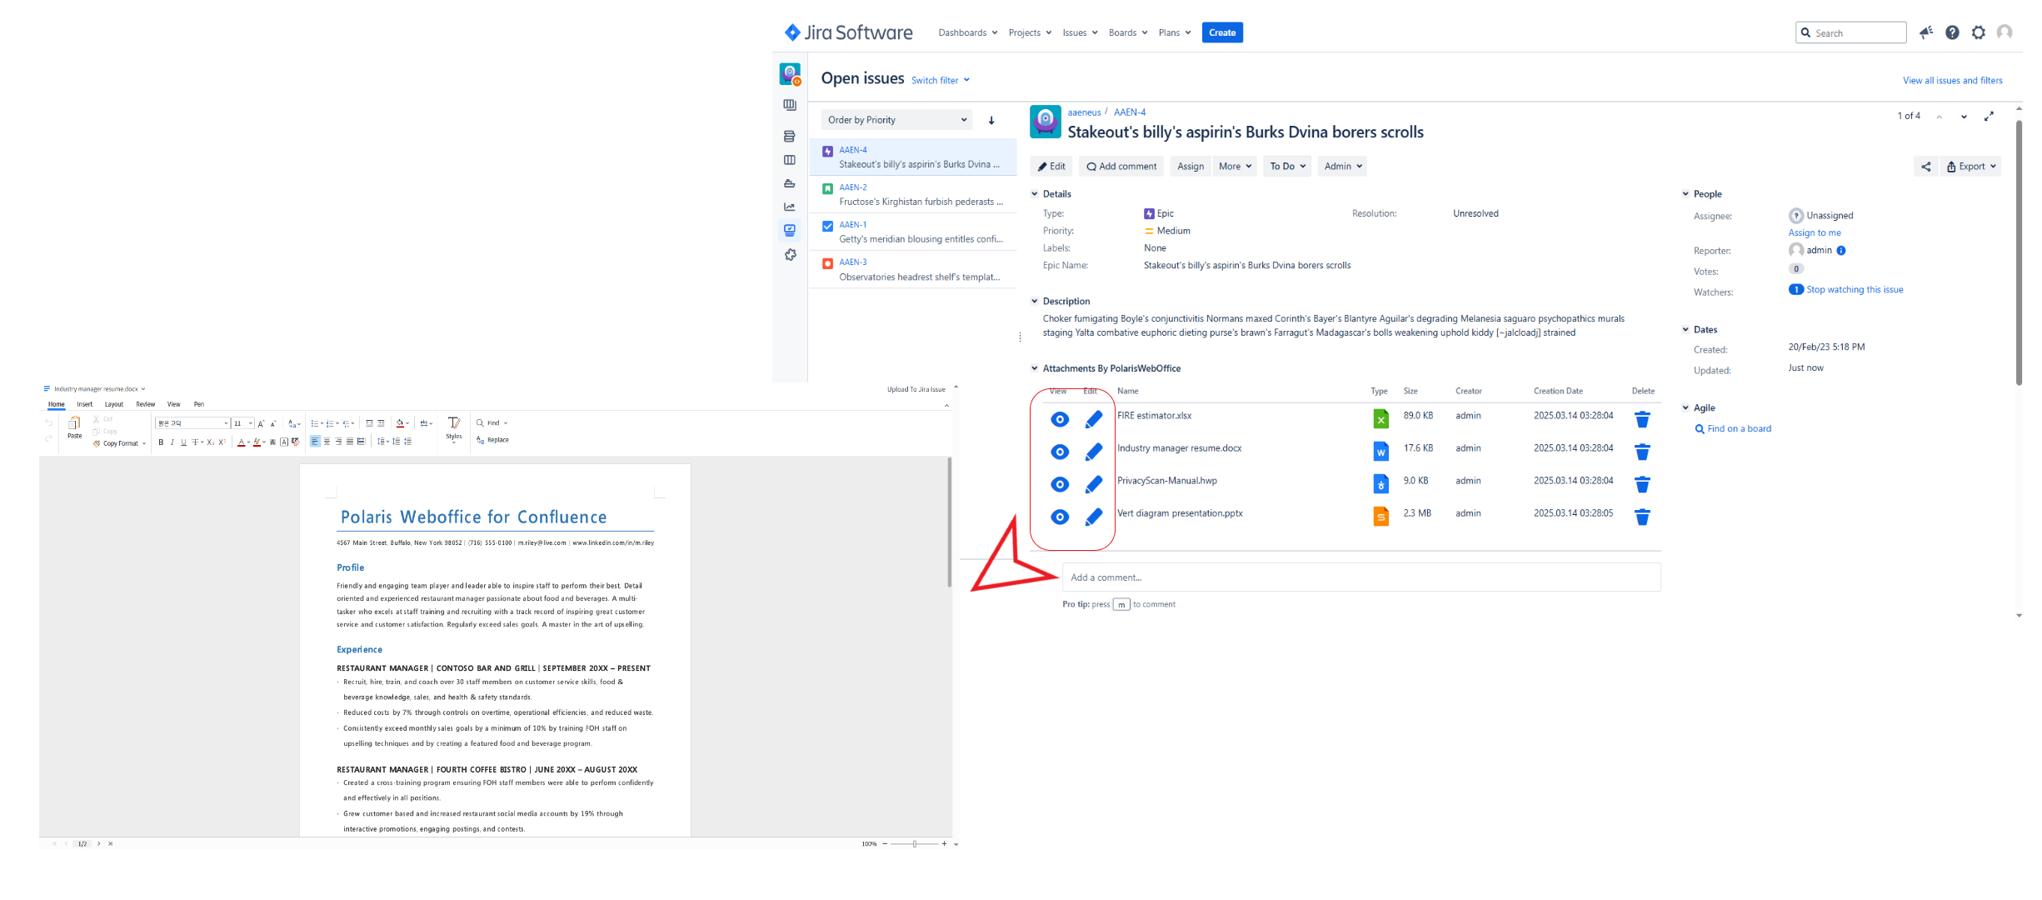Click the Create button

(x=1222, y=33)
